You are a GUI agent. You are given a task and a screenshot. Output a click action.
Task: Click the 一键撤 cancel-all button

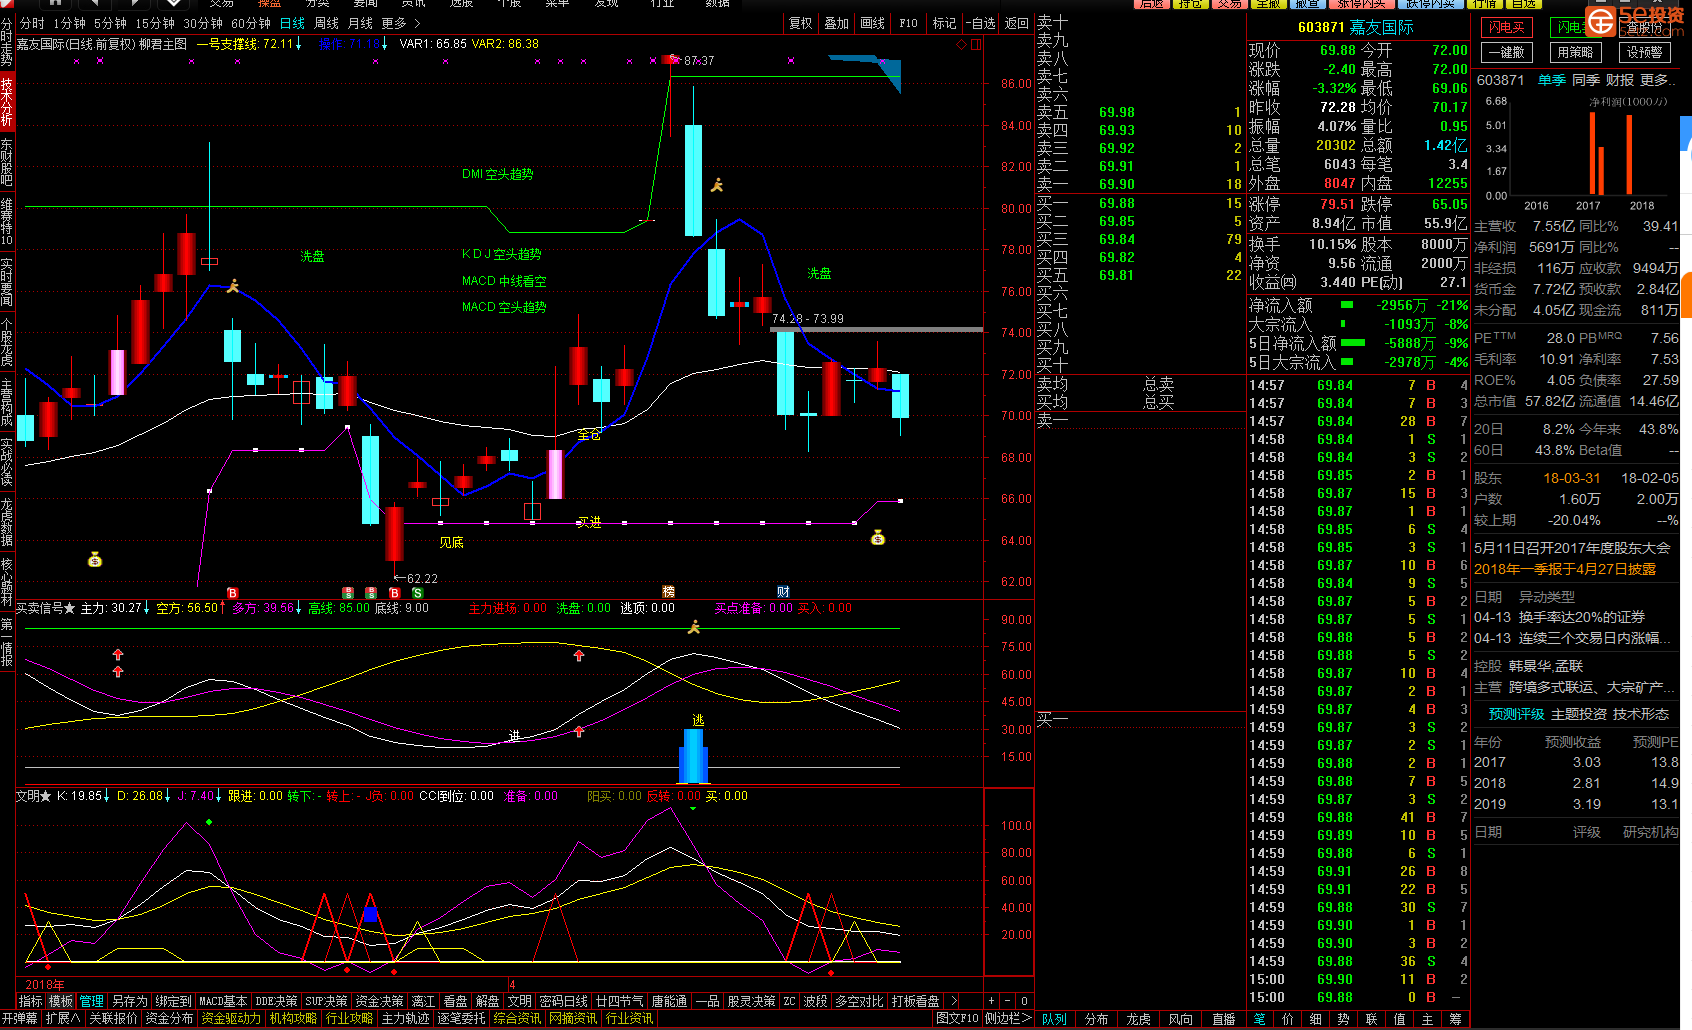click(x=1506, y=52)
